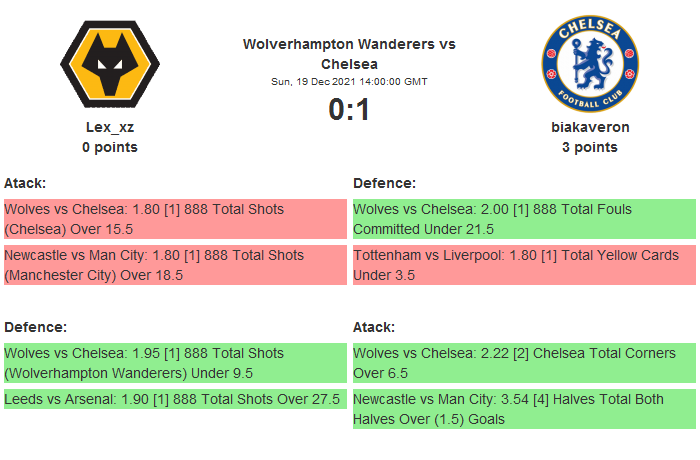
Task: Open the Lex_xz player name
Action: [110, 127]
